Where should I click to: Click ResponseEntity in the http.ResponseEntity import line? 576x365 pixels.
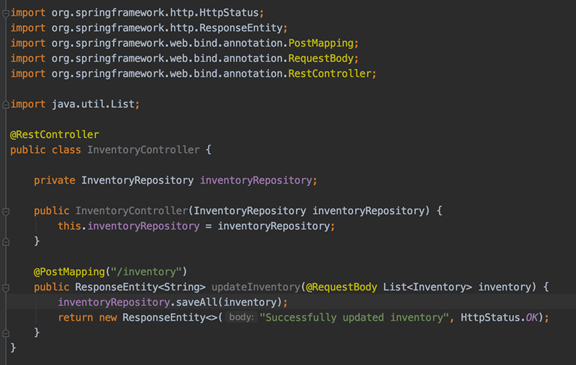coord(241,28)
